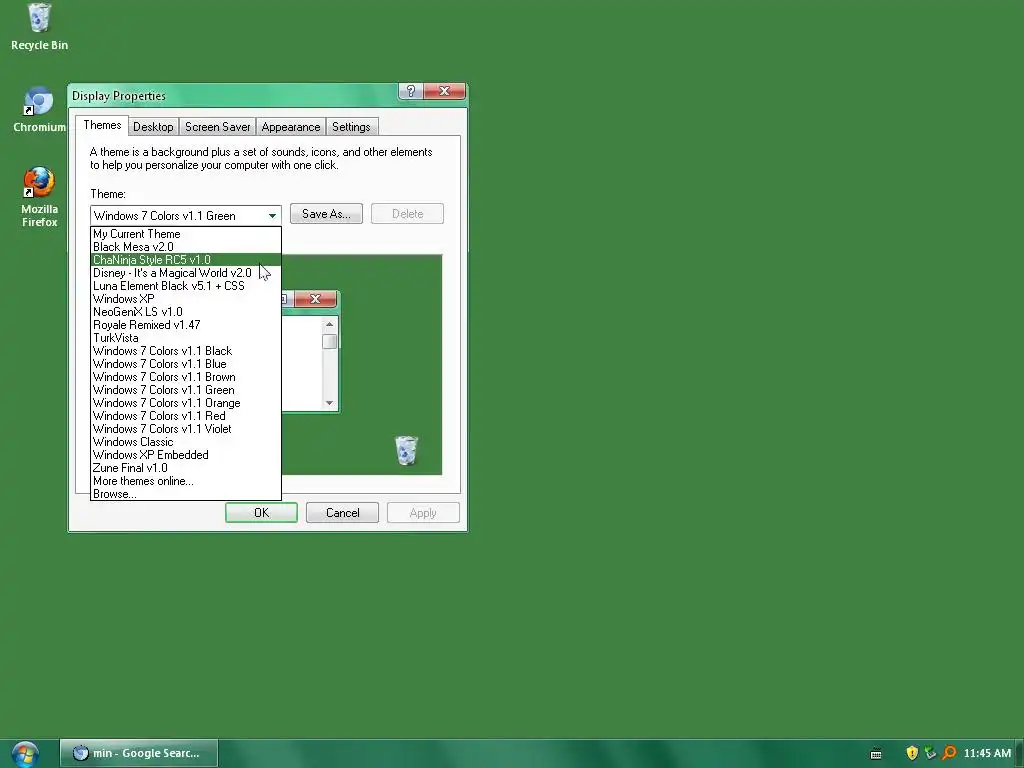This screenshot has width=1024, height=768.
Task: Click the orange magnifier tray icon
Action: point(949,753)
